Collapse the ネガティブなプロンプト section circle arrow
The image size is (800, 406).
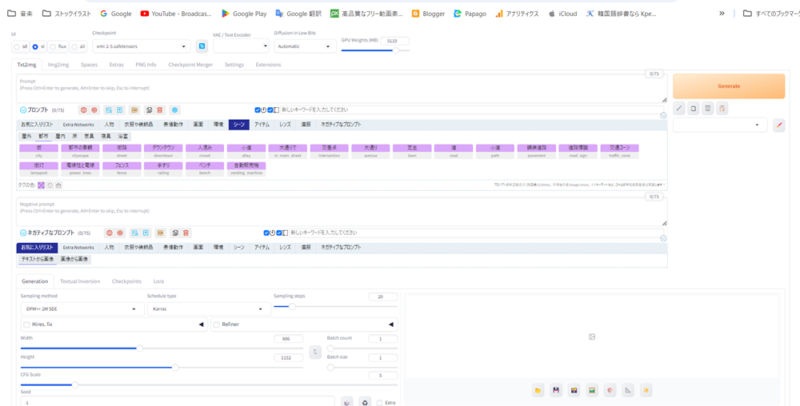(x=23, y=233)
